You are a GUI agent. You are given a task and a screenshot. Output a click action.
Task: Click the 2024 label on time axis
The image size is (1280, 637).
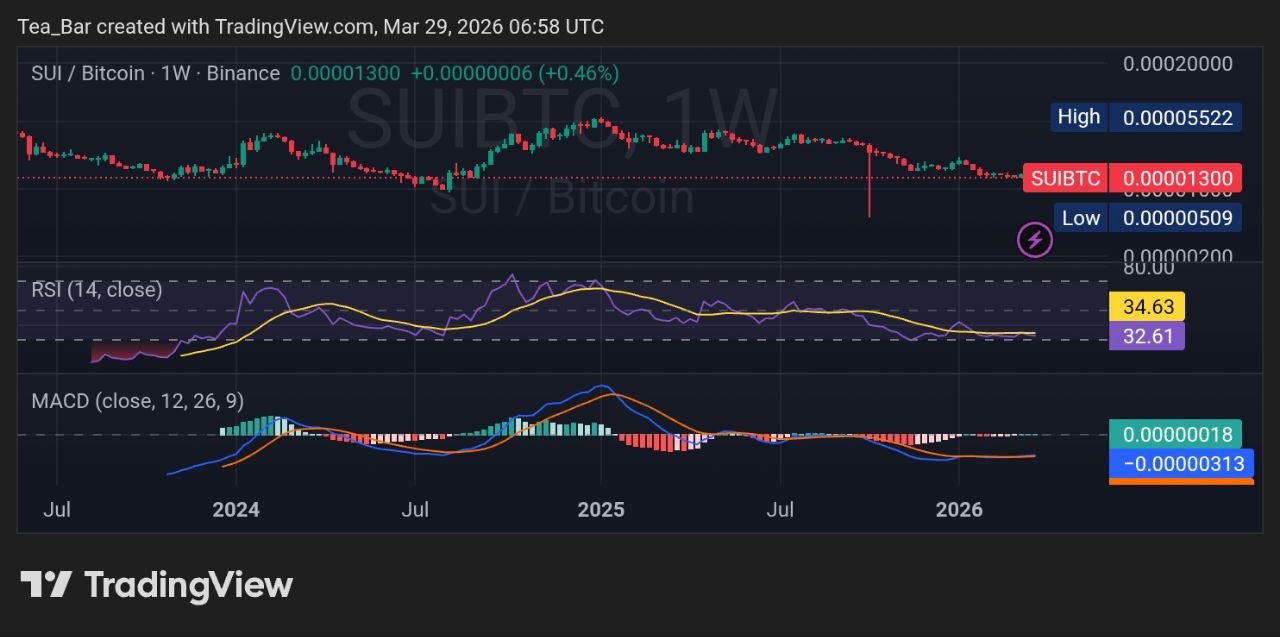click(x=236, y=510)
